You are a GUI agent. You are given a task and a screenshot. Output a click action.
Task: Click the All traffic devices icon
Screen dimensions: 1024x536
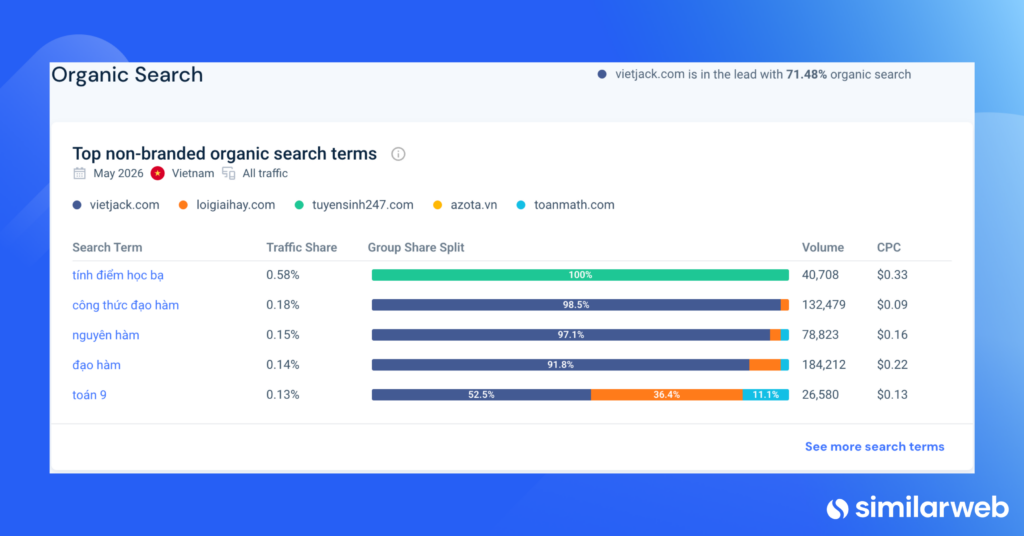(x=229, y=174)
